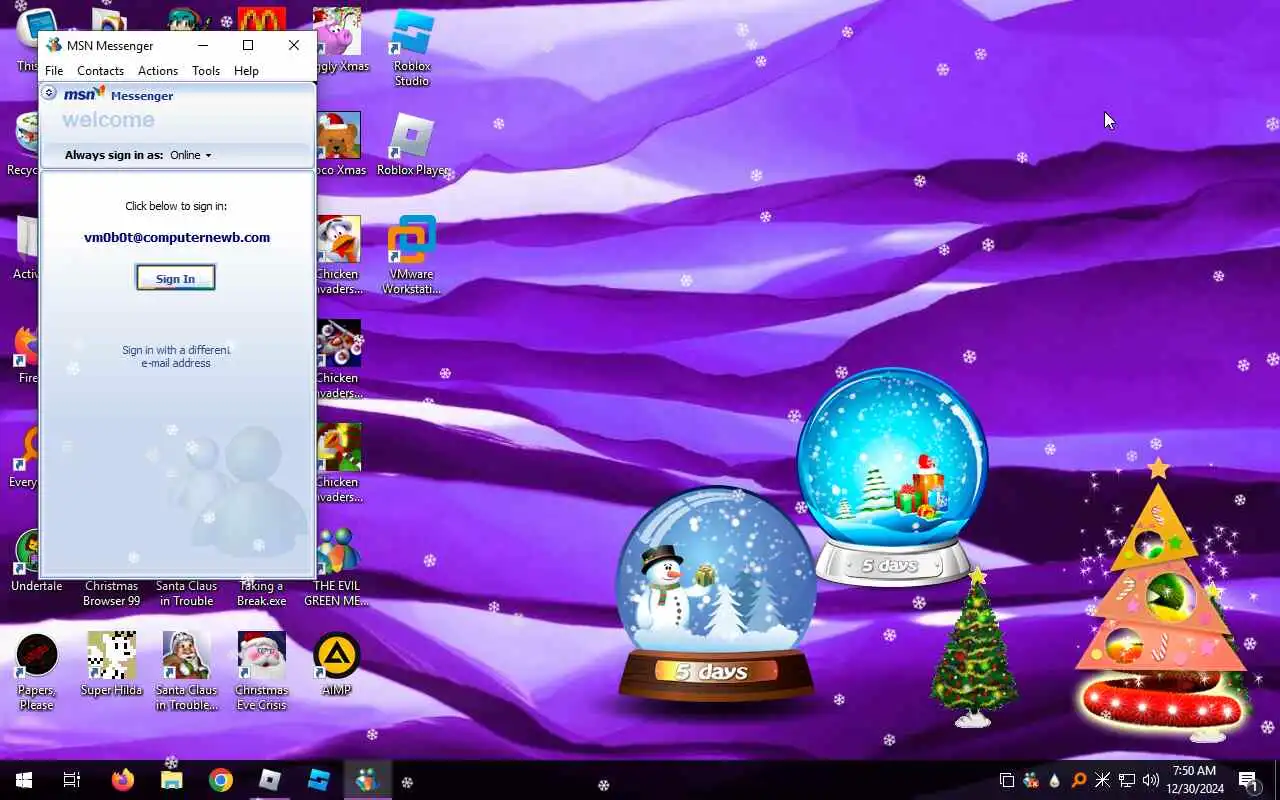
Task: Click Sign in with a different e-mail address
Action: tap(176, 356)
